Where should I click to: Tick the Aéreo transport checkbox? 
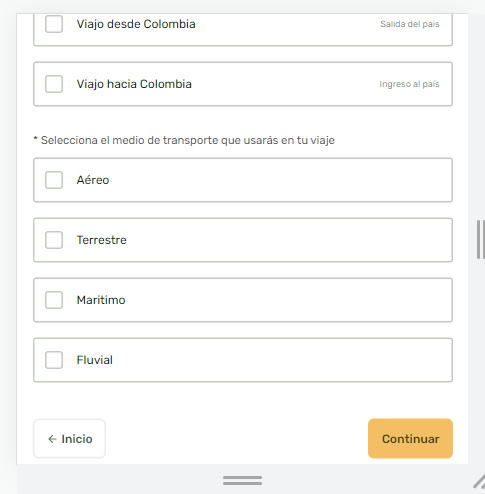tap(54, 180)
